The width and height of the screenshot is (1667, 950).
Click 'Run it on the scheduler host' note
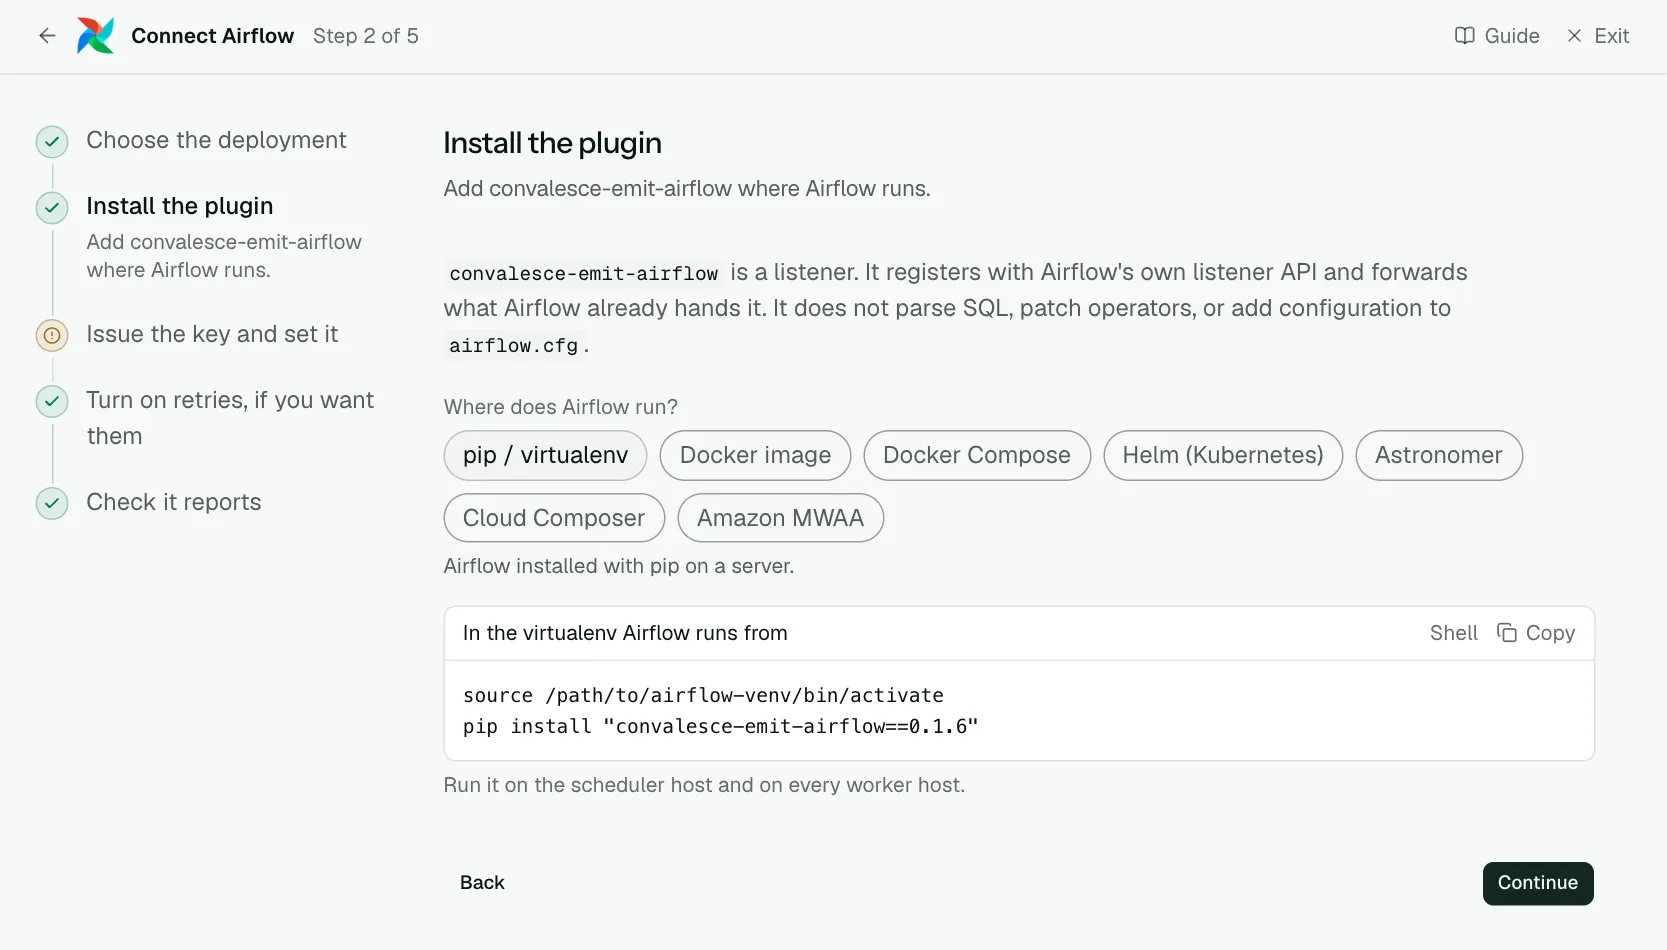pos(704,785)
